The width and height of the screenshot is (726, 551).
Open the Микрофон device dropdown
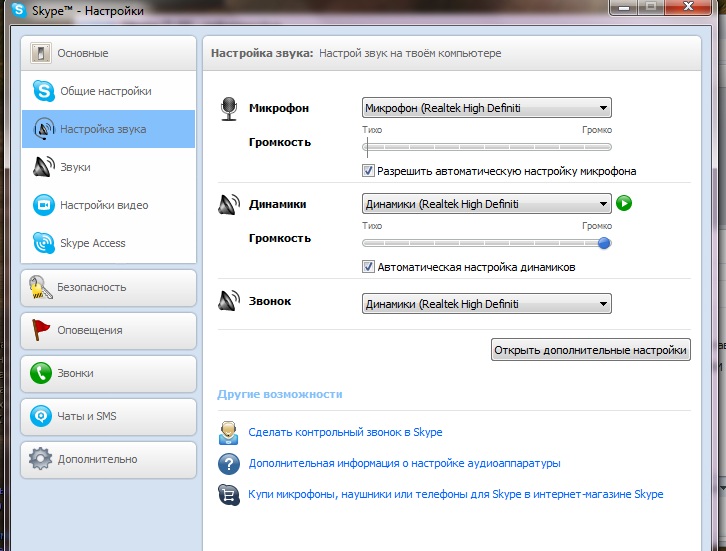[x=487, y=108]
